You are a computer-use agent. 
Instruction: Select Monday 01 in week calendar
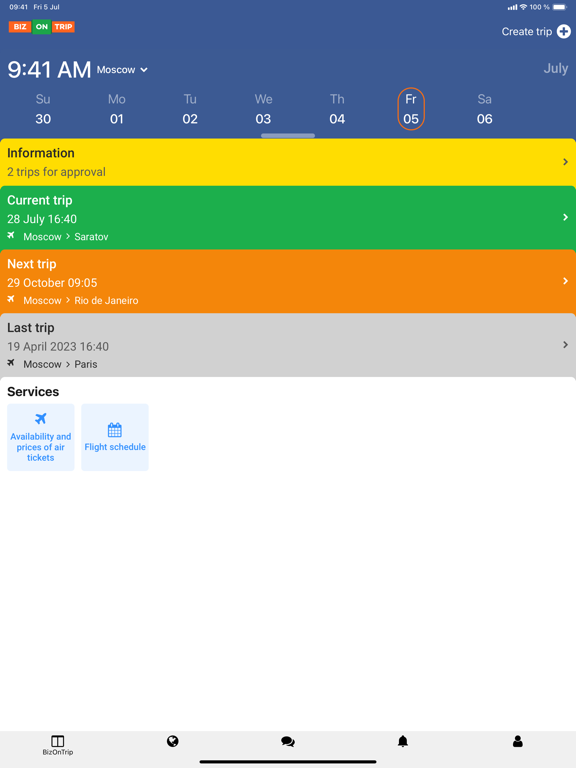[x=117, y=109]
